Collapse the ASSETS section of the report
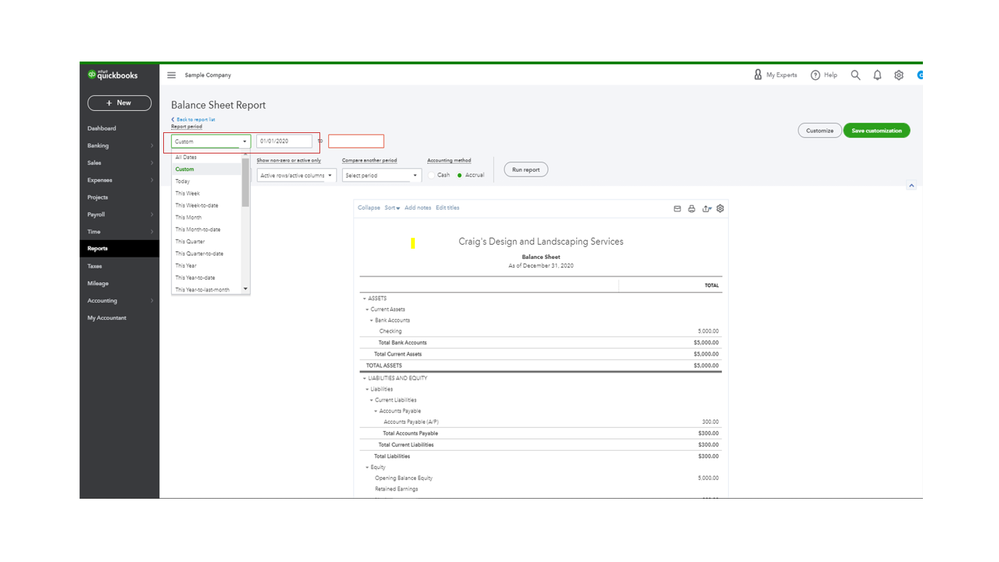 pyautogui.click(x=365, y=298)
